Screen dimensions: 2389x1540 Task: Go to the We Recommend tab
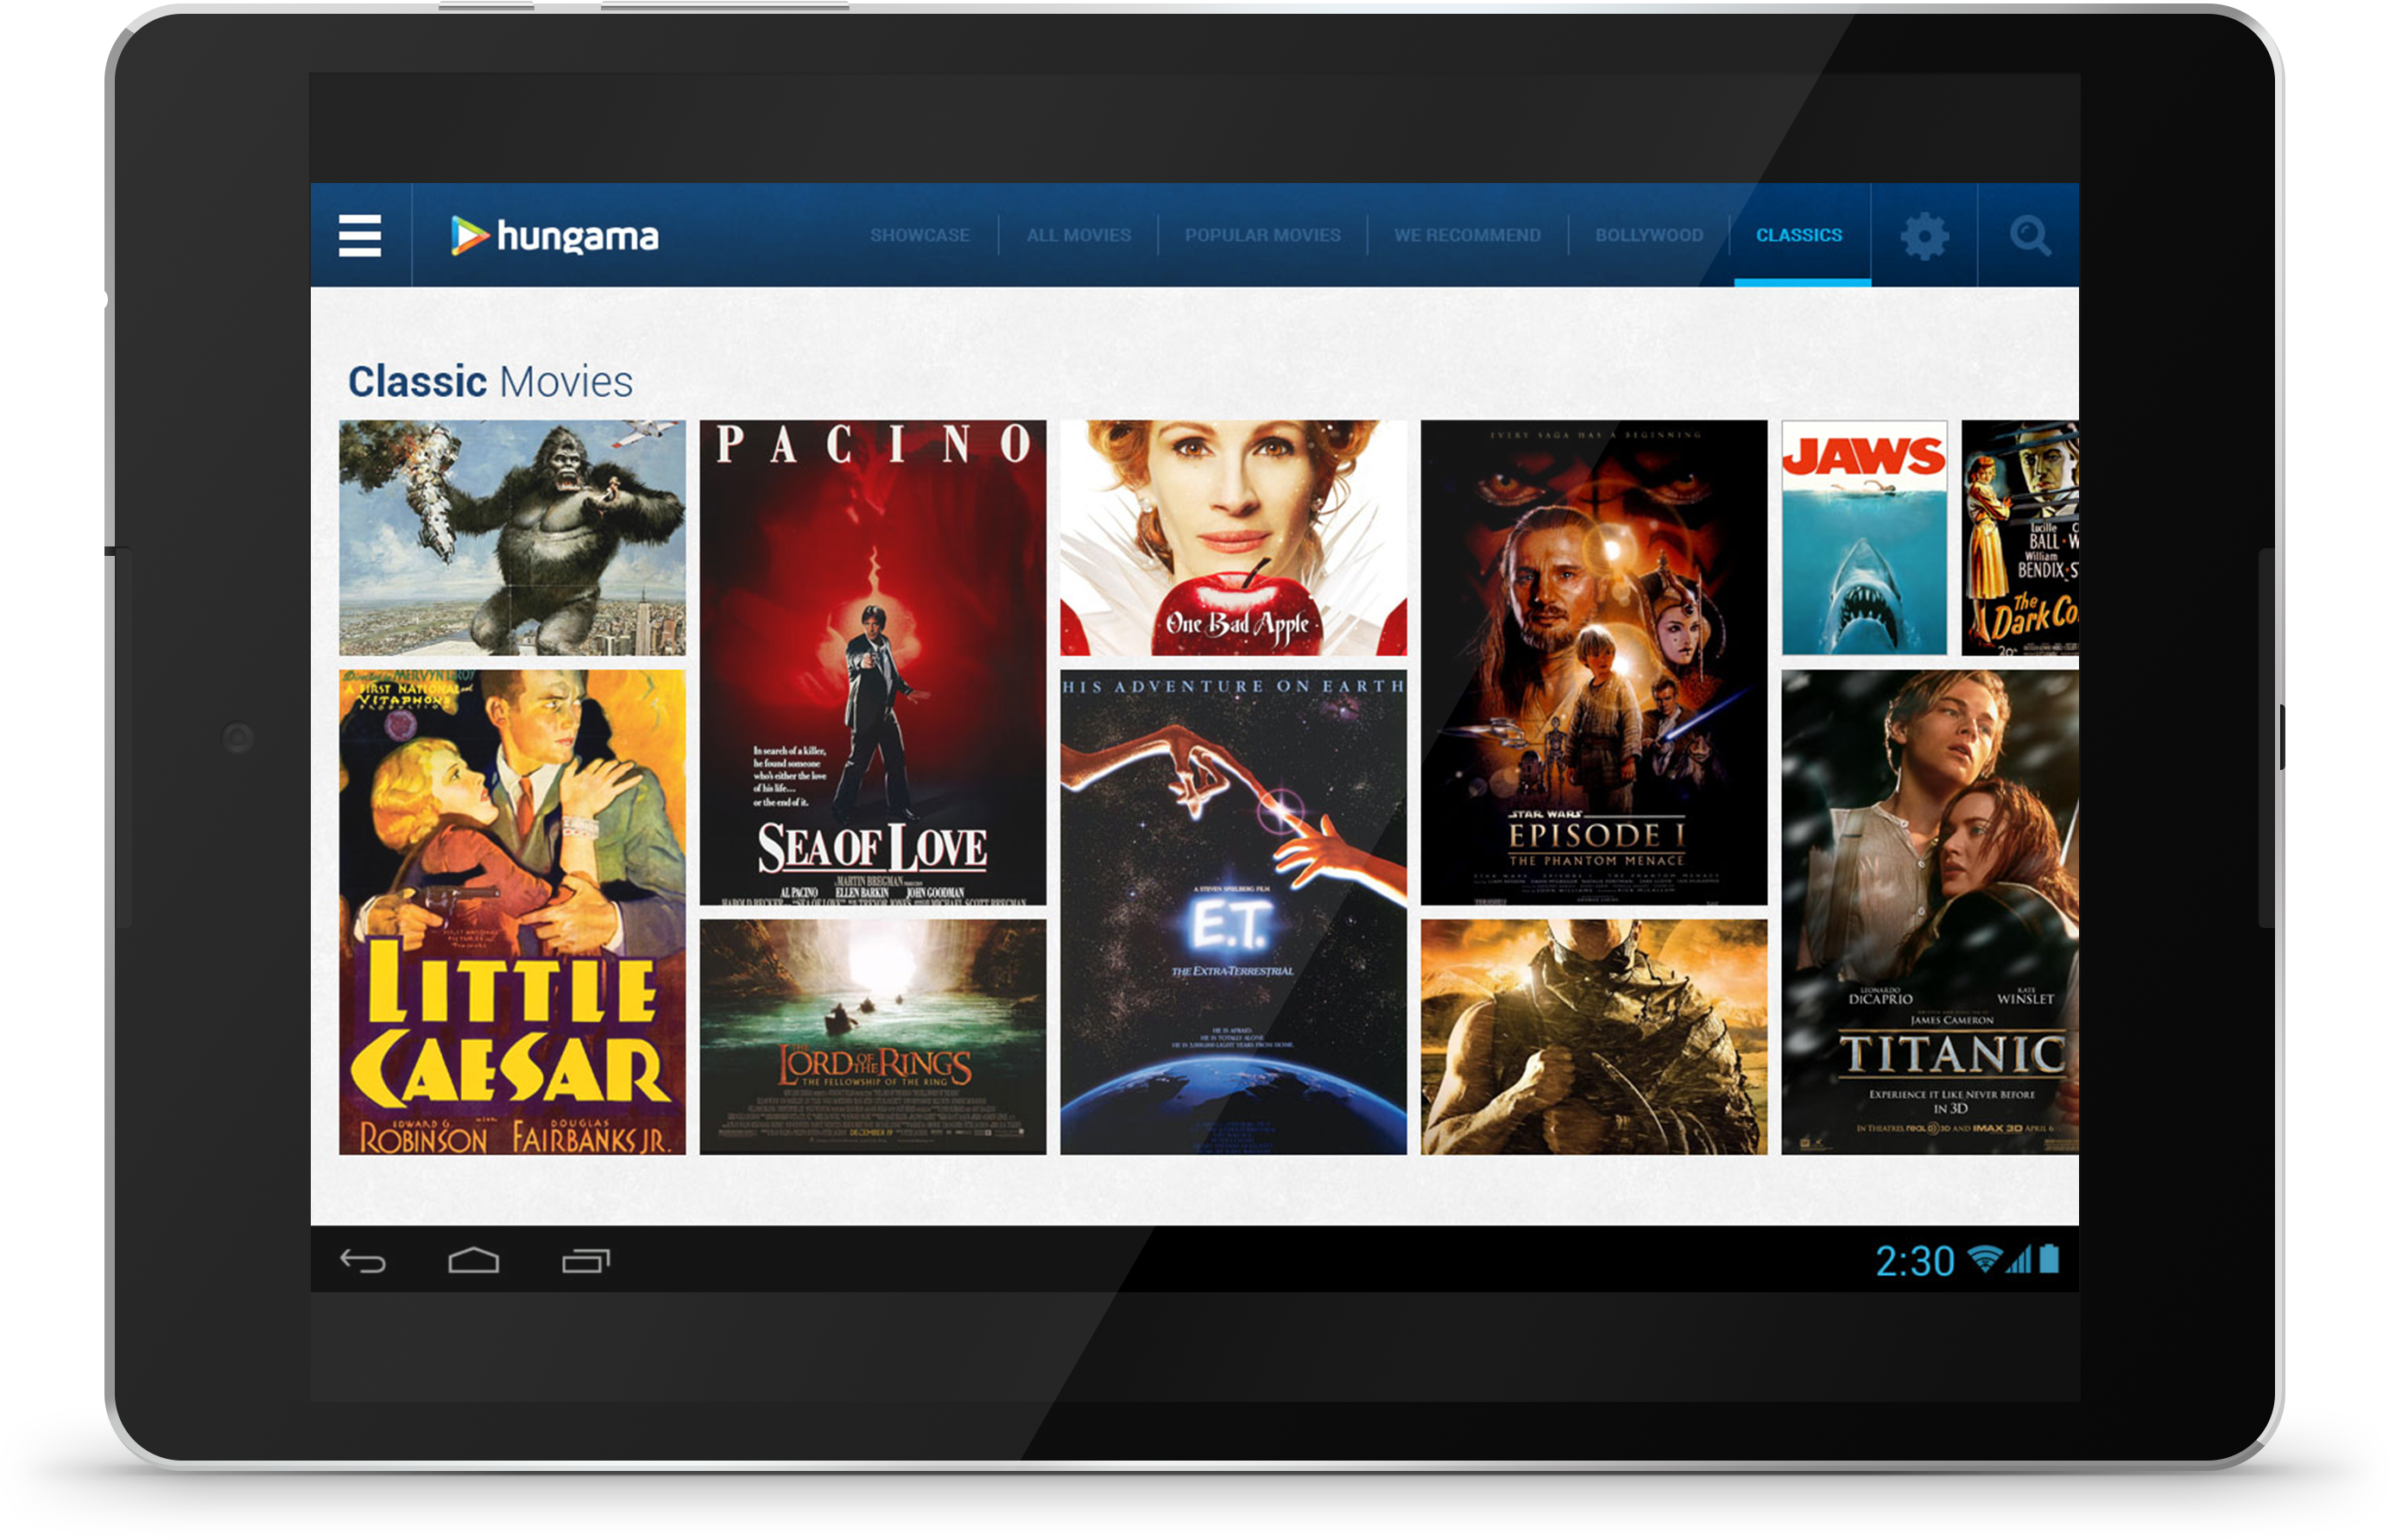(x=1467, y=235)
